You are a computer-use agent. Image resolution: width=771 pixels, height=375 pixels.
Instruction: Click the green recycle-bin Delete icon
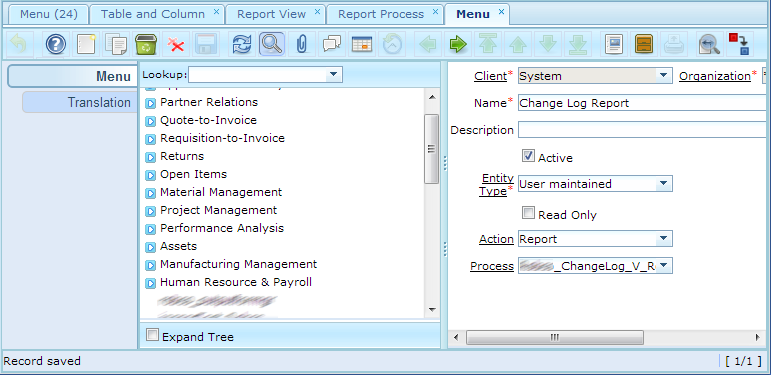pos(146,45)
